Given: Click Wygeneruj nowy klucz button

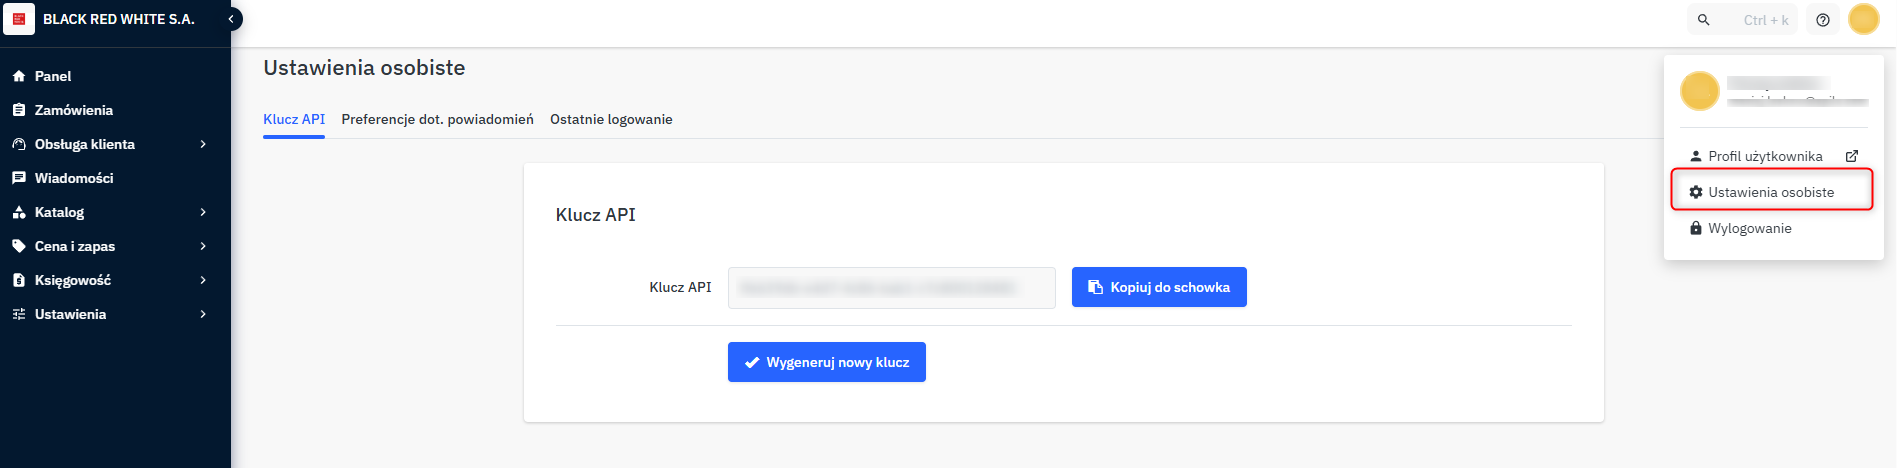Looking at the screenshot, I should [826, 362].
